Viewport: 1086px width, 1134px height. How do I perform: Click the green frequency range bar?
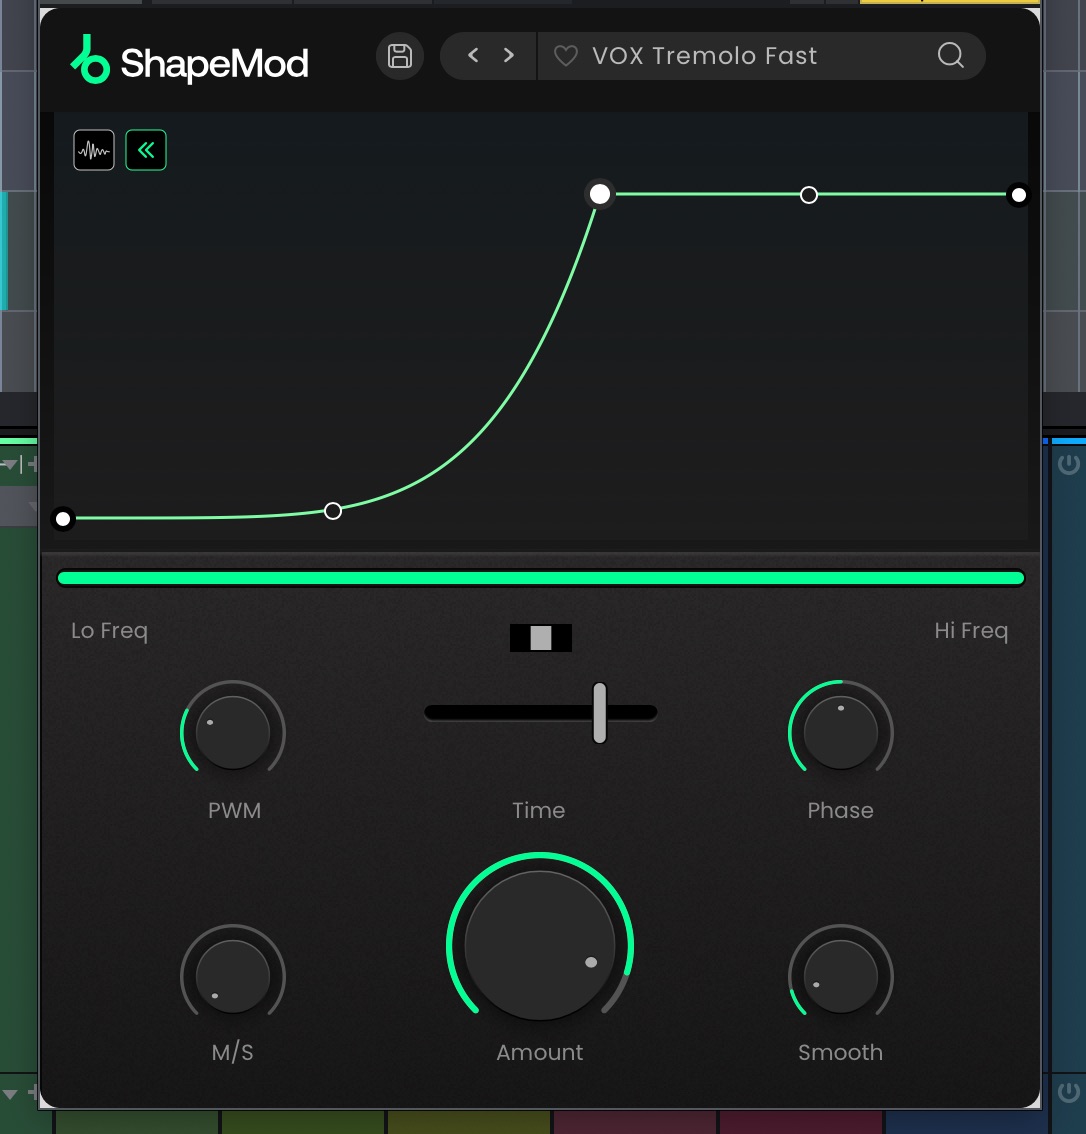point(540,578)
